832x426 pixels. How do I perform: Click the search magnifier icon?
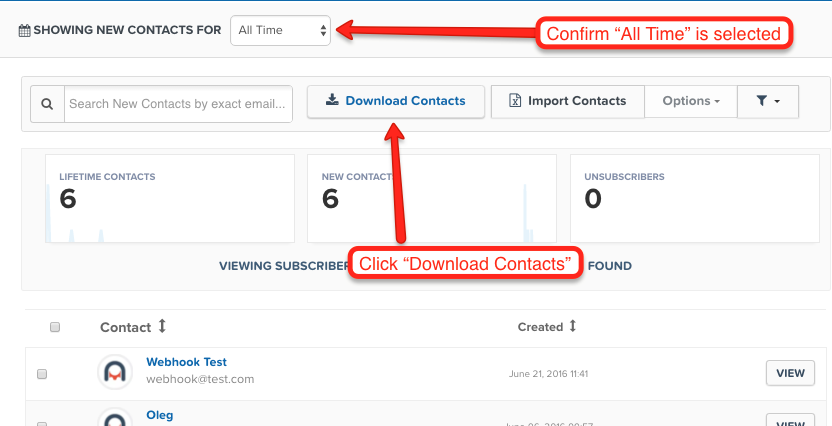(x=47, y=104)
